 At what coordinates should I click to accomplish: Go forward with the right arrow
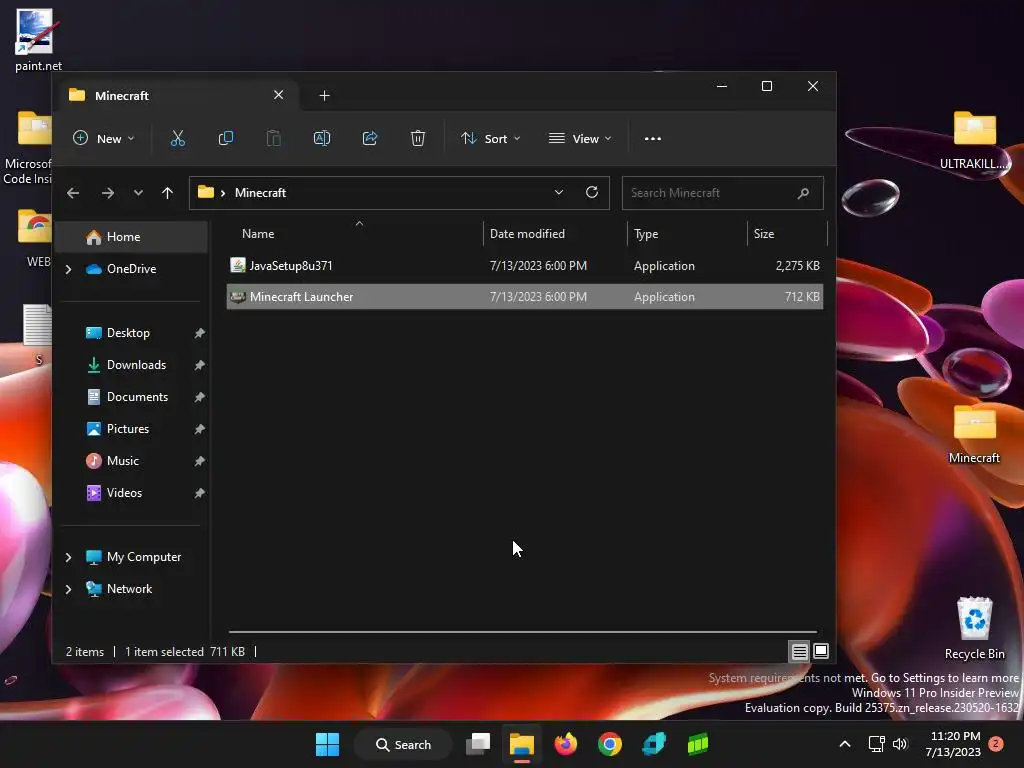108,193
